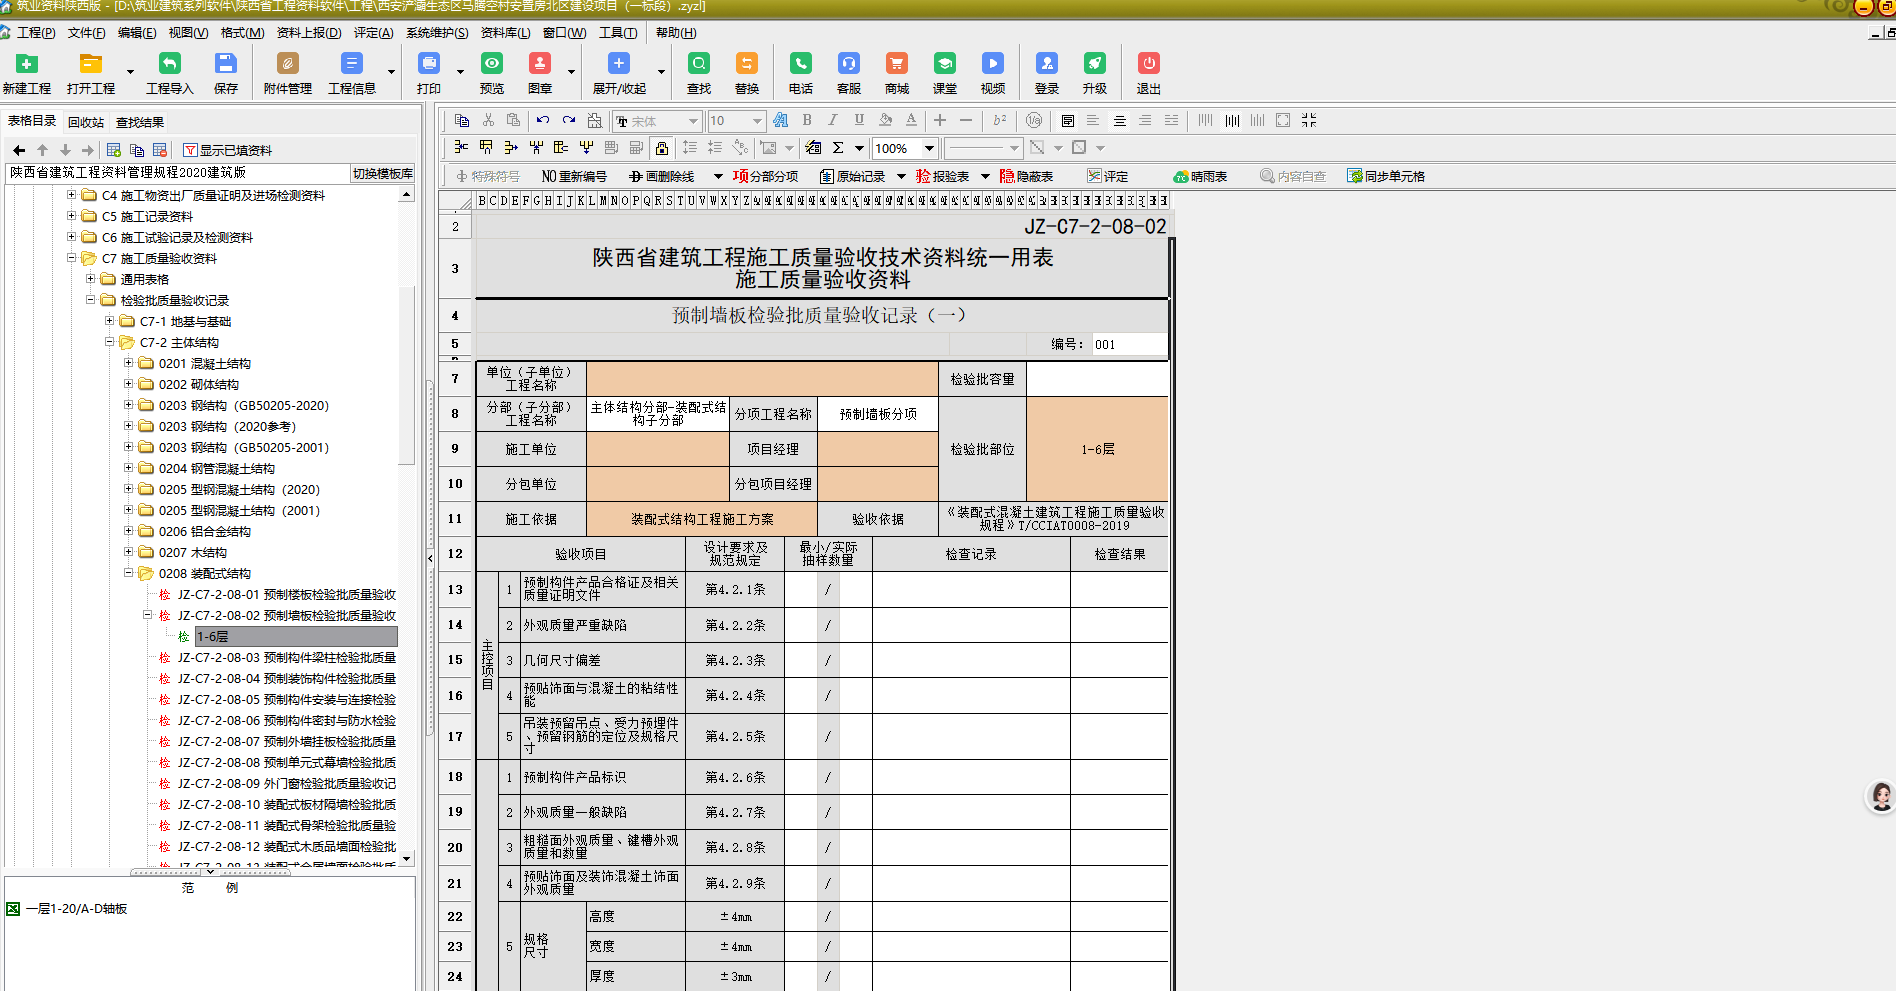Expand 0201 混凝土结构 node
Screen dimensions: 1896x991
tap(128, 363)
